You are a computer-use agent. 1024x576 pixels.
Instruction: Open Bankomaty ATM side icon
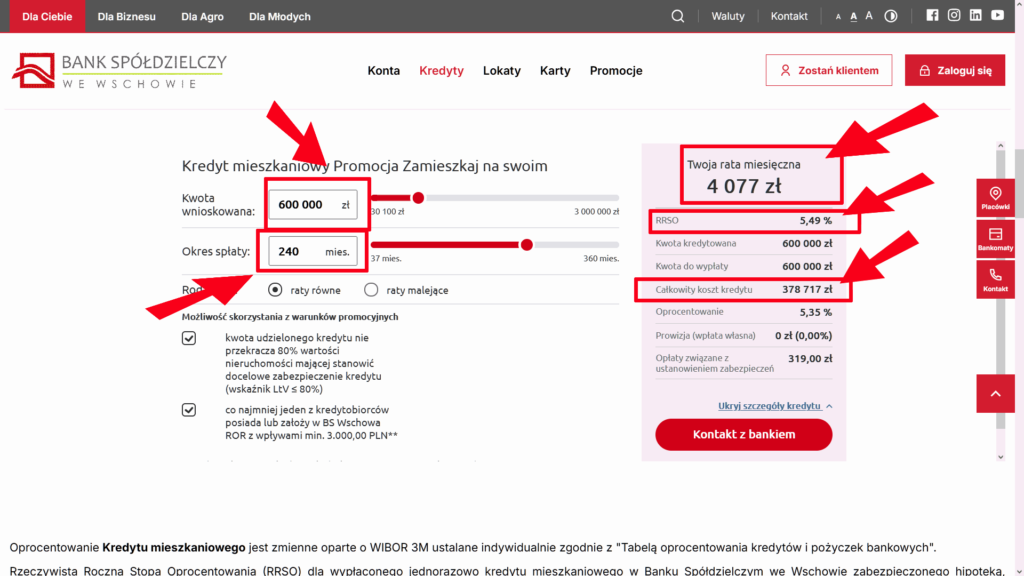(x=995, y=239)
